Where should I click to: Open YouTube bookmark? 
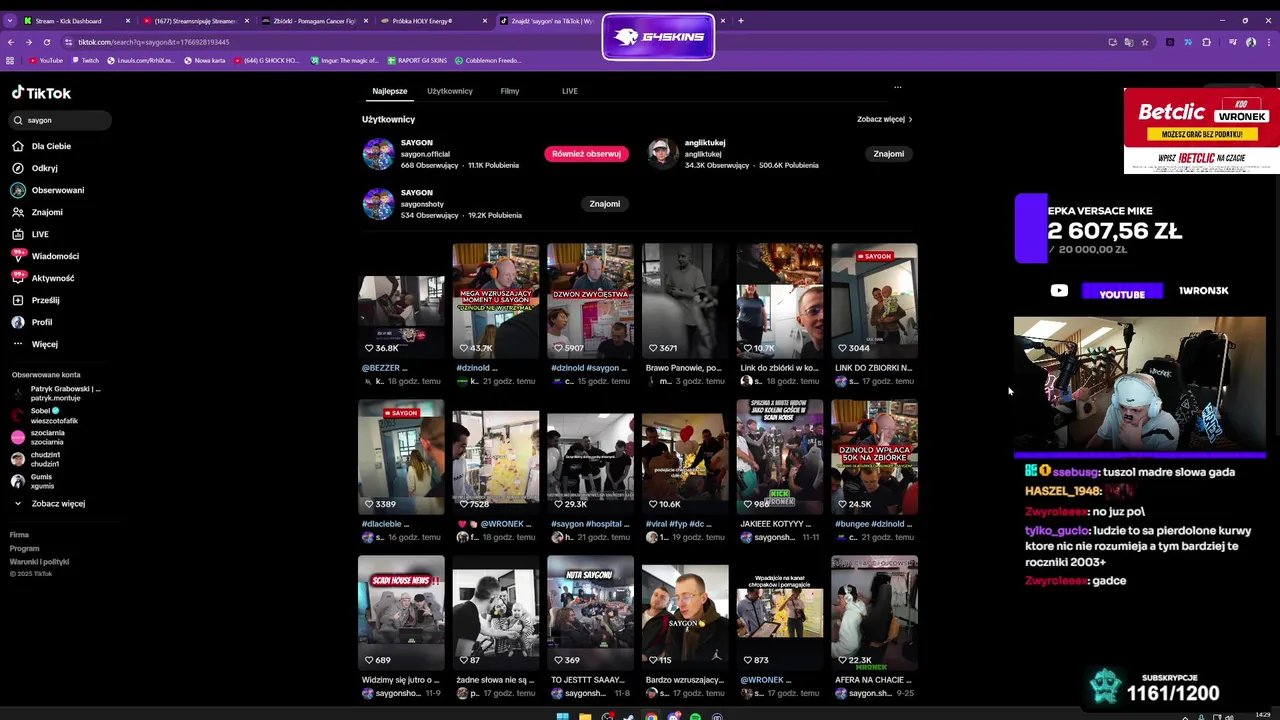point(46,60)
